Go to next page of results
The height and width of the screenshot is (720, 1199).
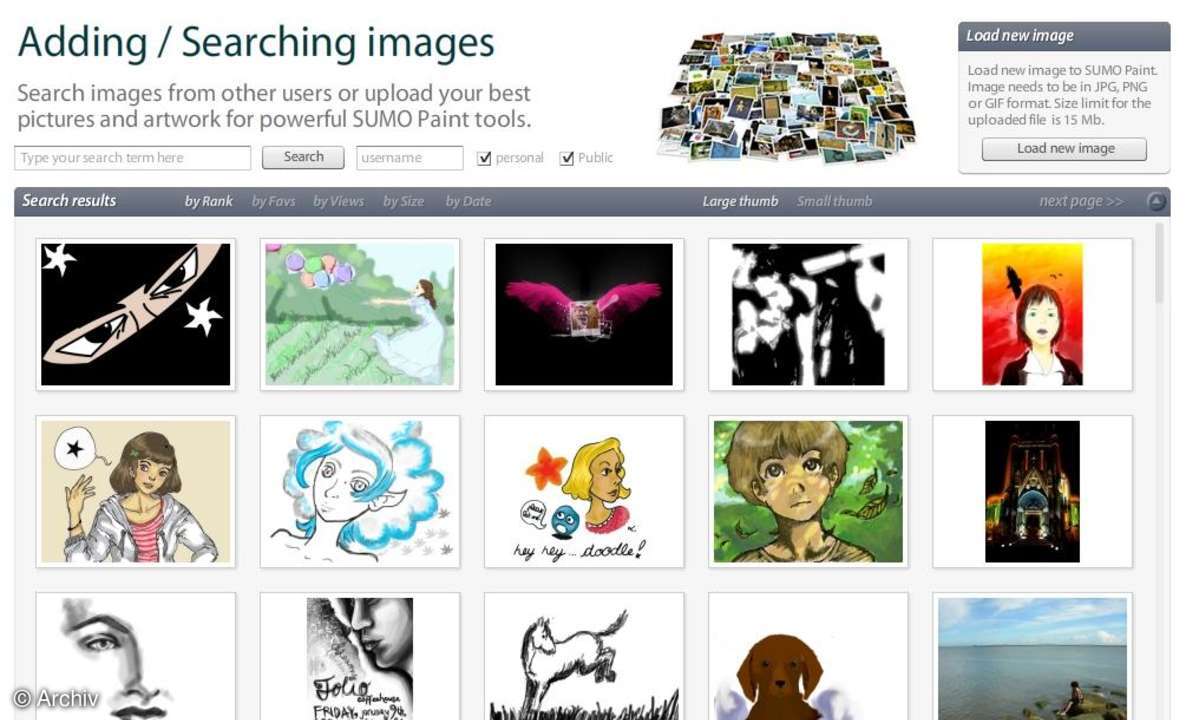1081,201
